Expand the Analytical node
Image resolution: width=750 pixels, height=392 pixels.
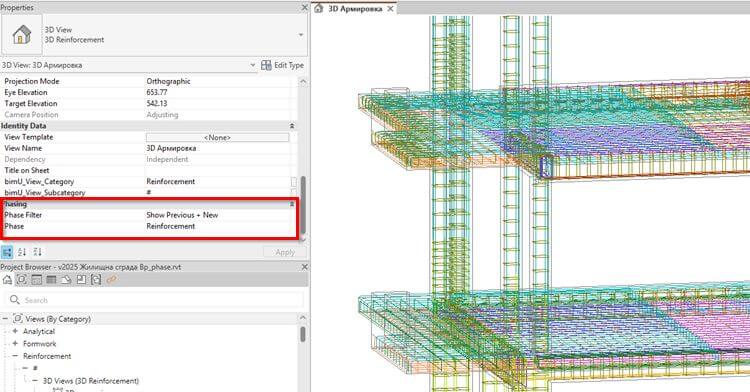coord(15,331)
